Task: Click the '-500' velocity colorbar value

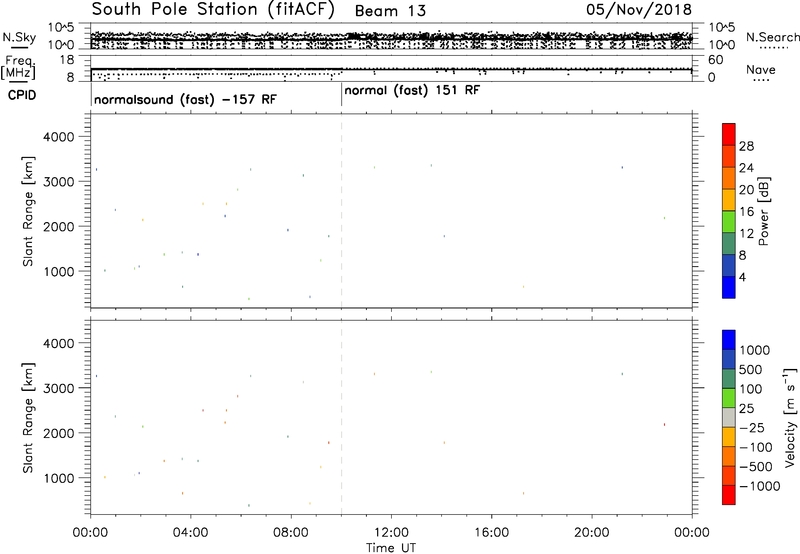Action: (x=756, y=467)
